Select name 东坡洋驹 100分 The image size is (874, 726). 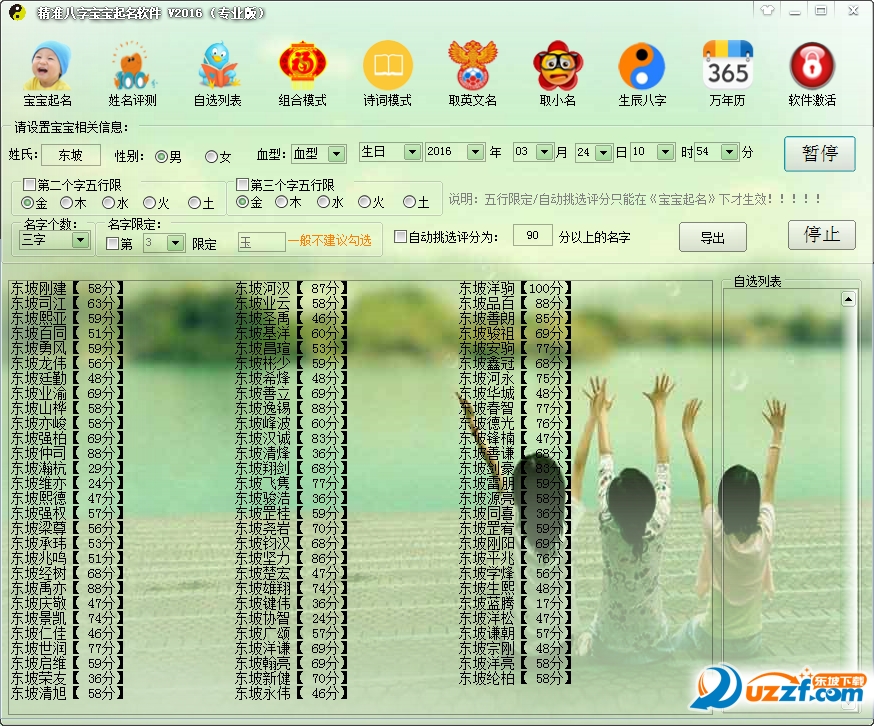tap(514, 288)
